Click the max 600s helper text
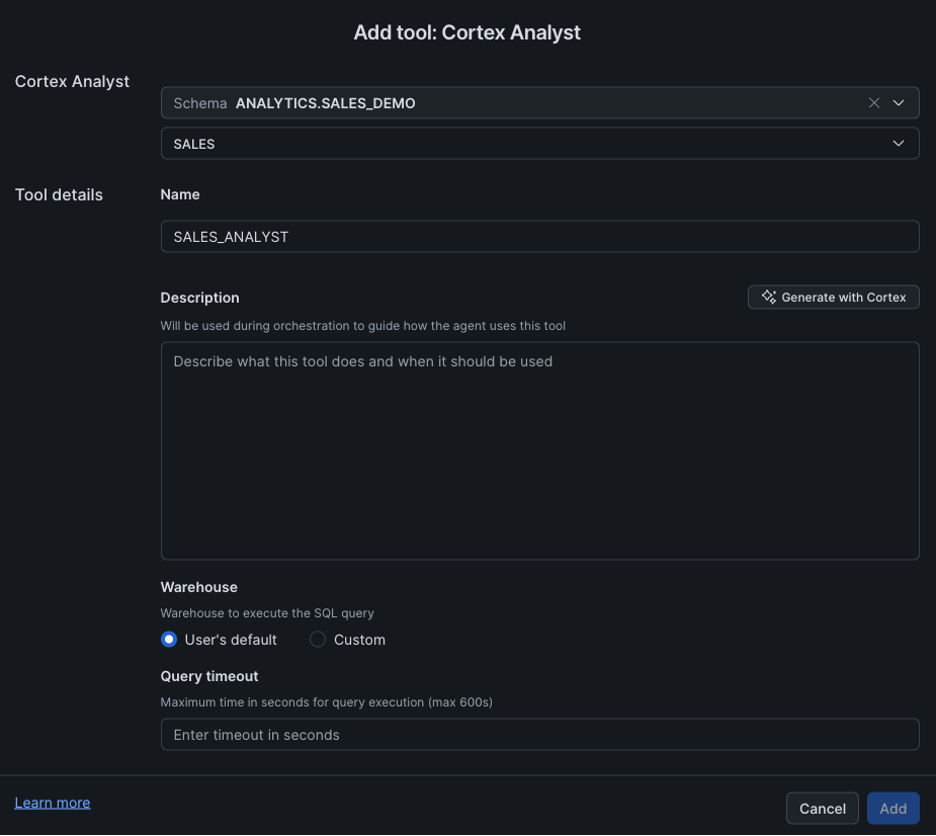 [x=327, y=702]
